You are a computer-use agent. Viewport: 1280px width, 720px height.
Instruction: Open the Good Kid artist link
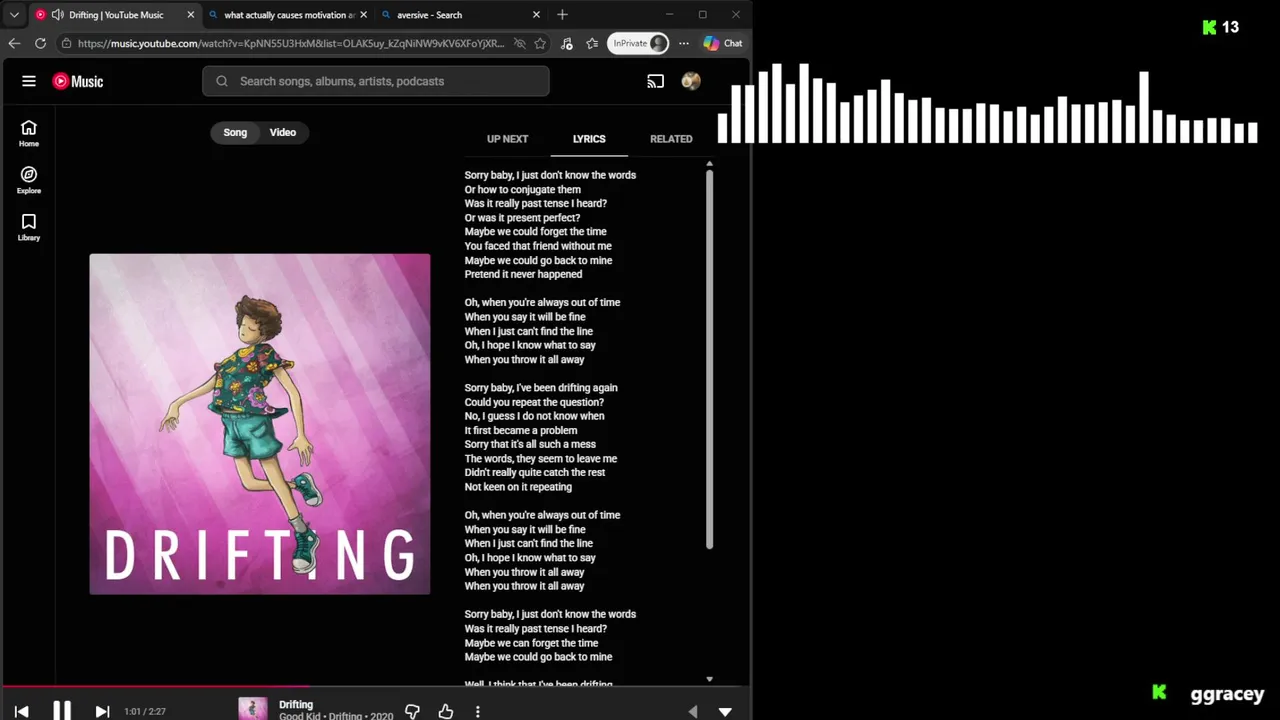(x=300, y=716)
